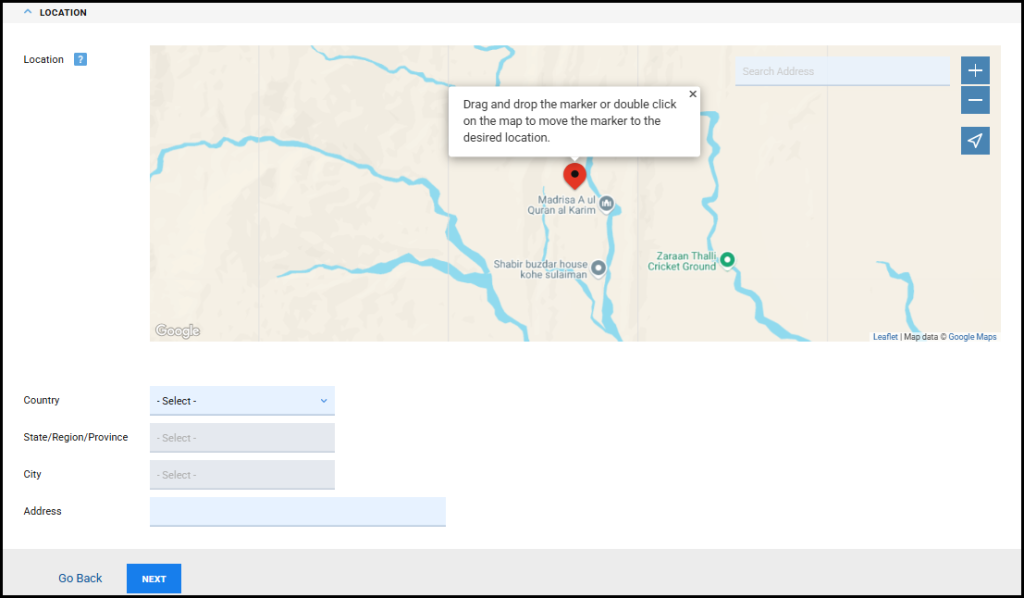Click the Zaraan Thall Cricket Ground marker
1024x598 pixels.
tap(726, 259)
